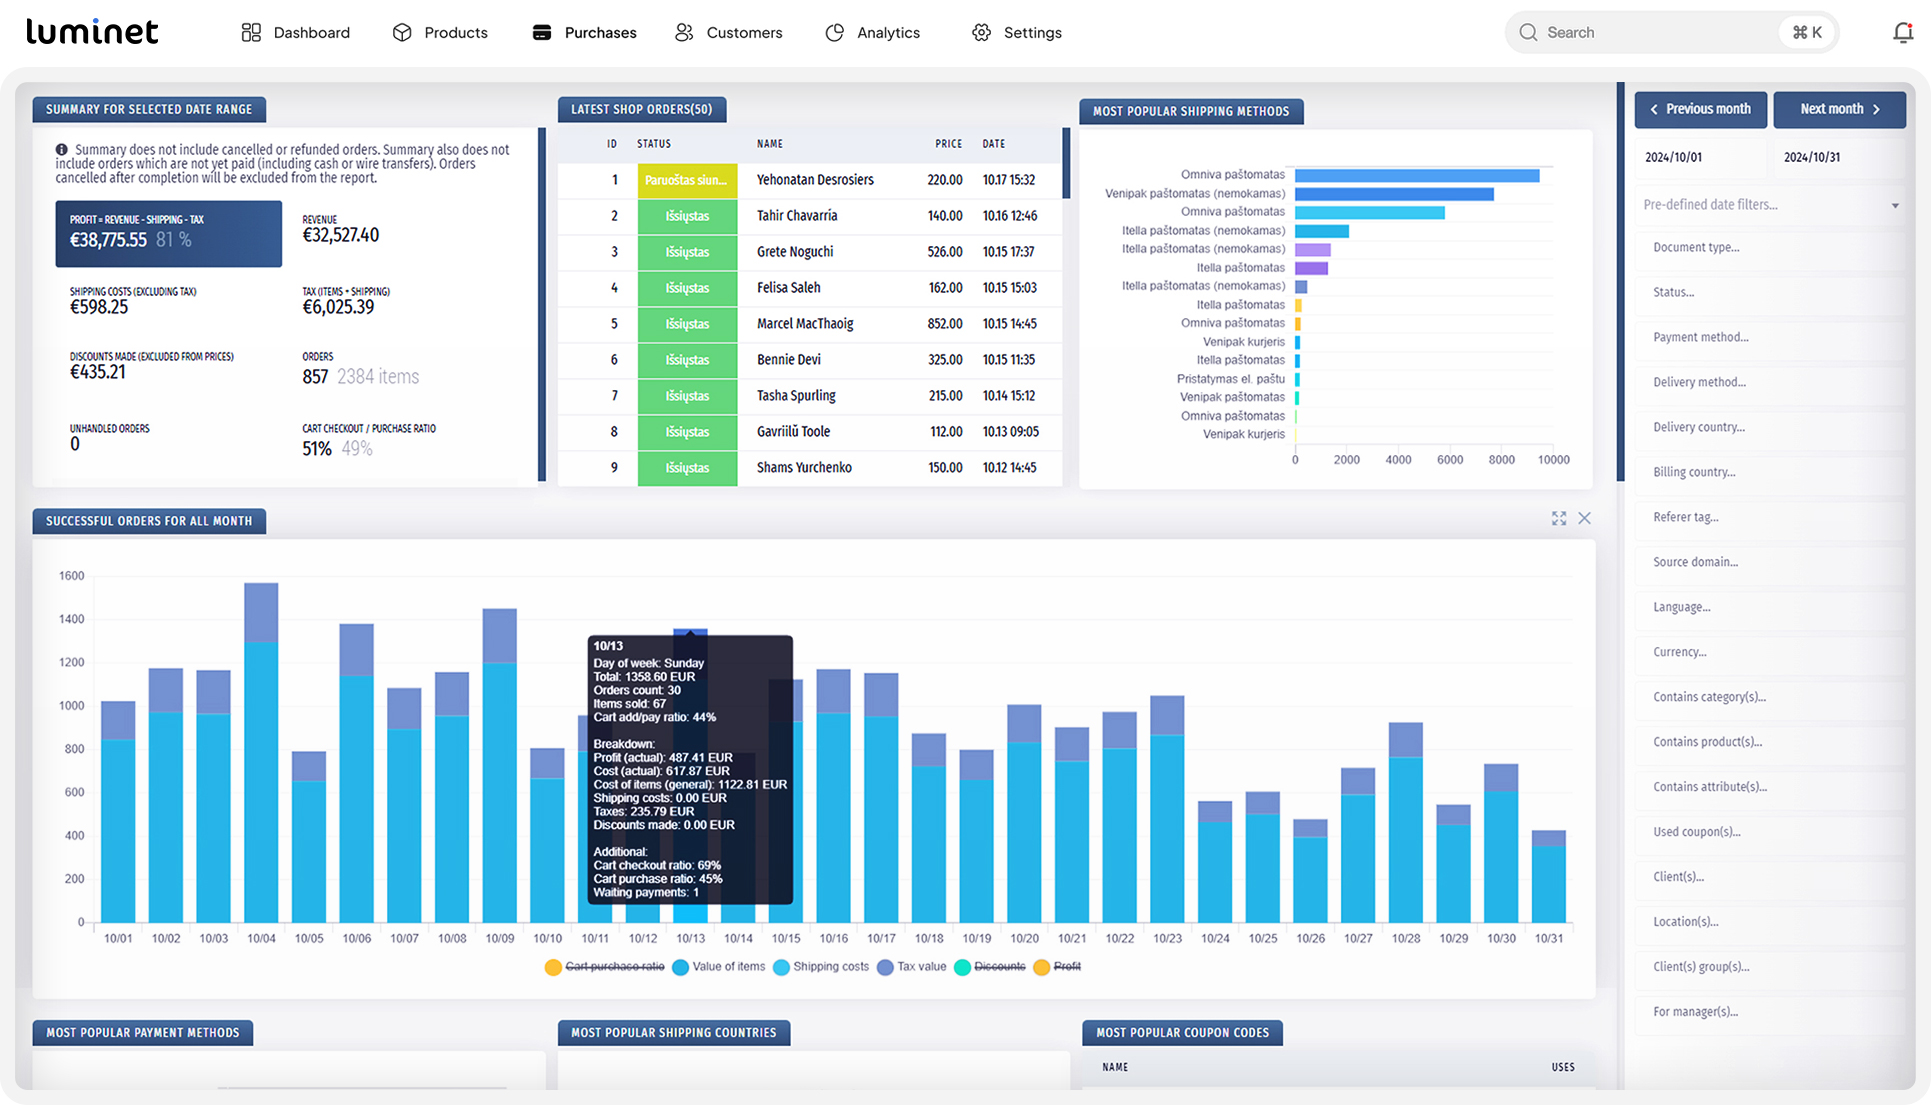Go to Previous month
This screenshot has width=1931, height=1107.
pyautogui.click(x=1700, y=109)
